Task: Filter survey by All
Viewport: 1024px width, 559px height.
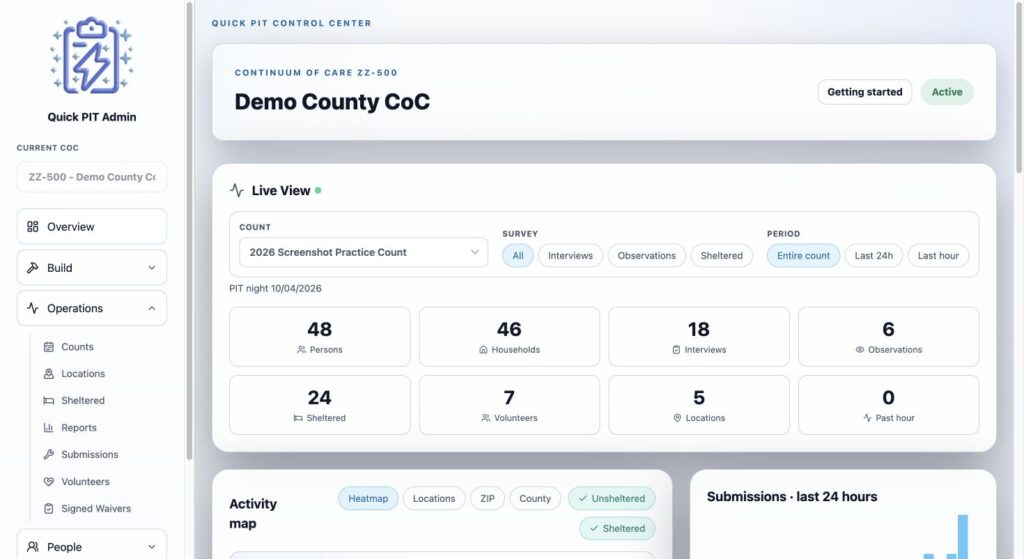Action: 518,255
